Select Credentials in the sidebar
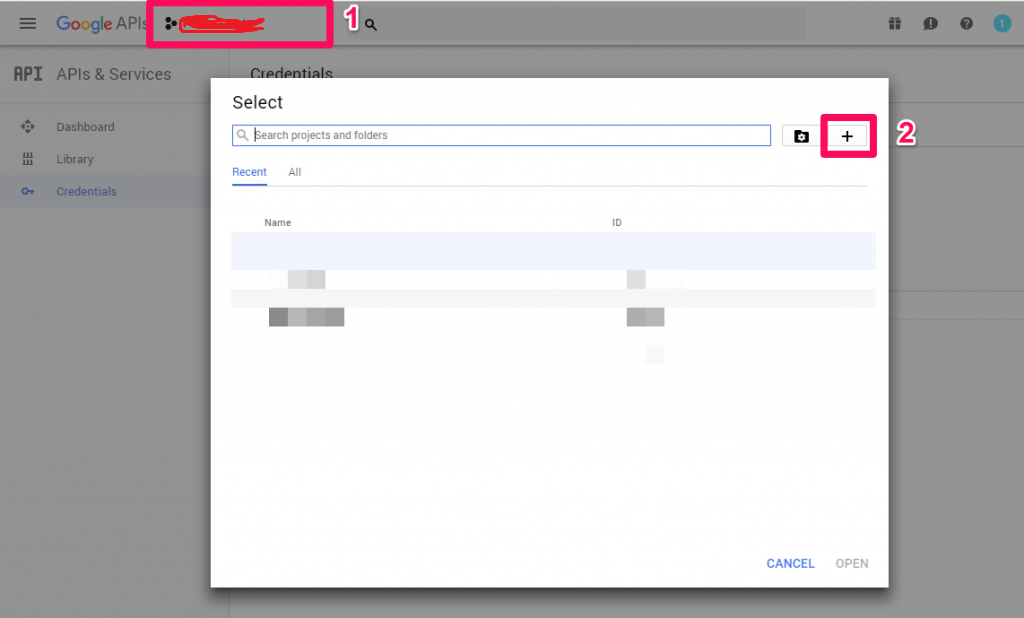 pos(86,191)
